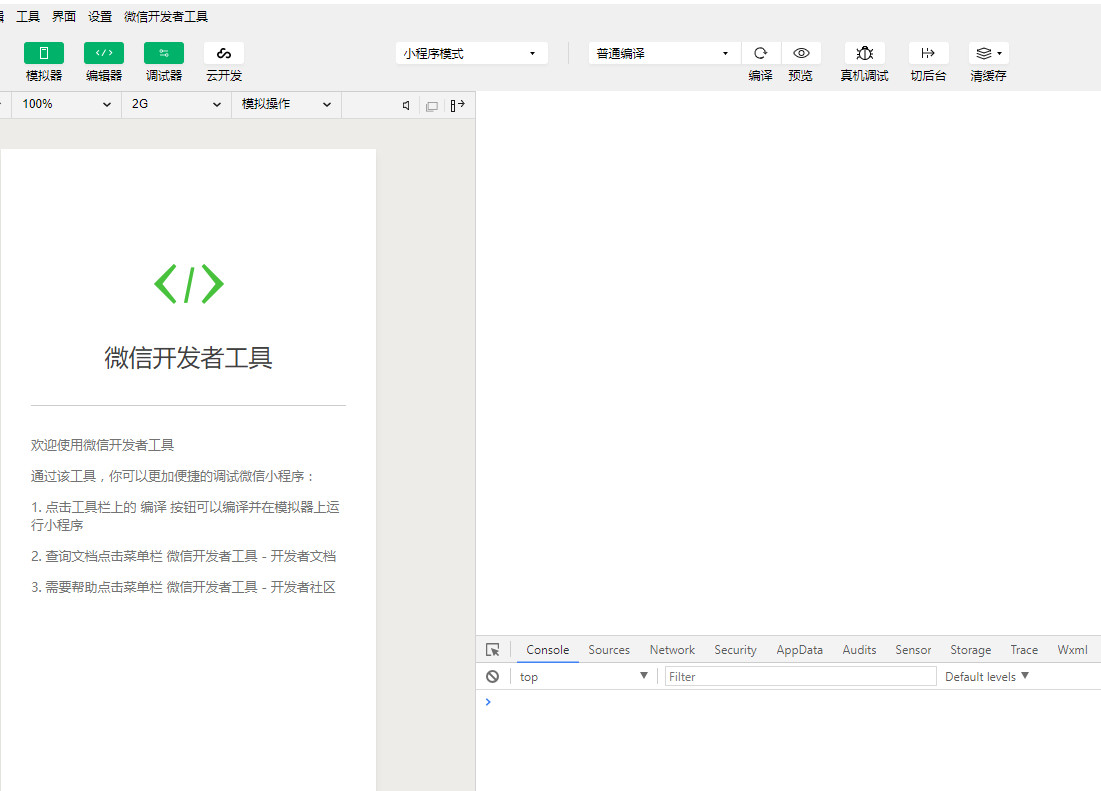Open the 2G network dropdown
Screen dimensions: 1101x791
(176, 104)
